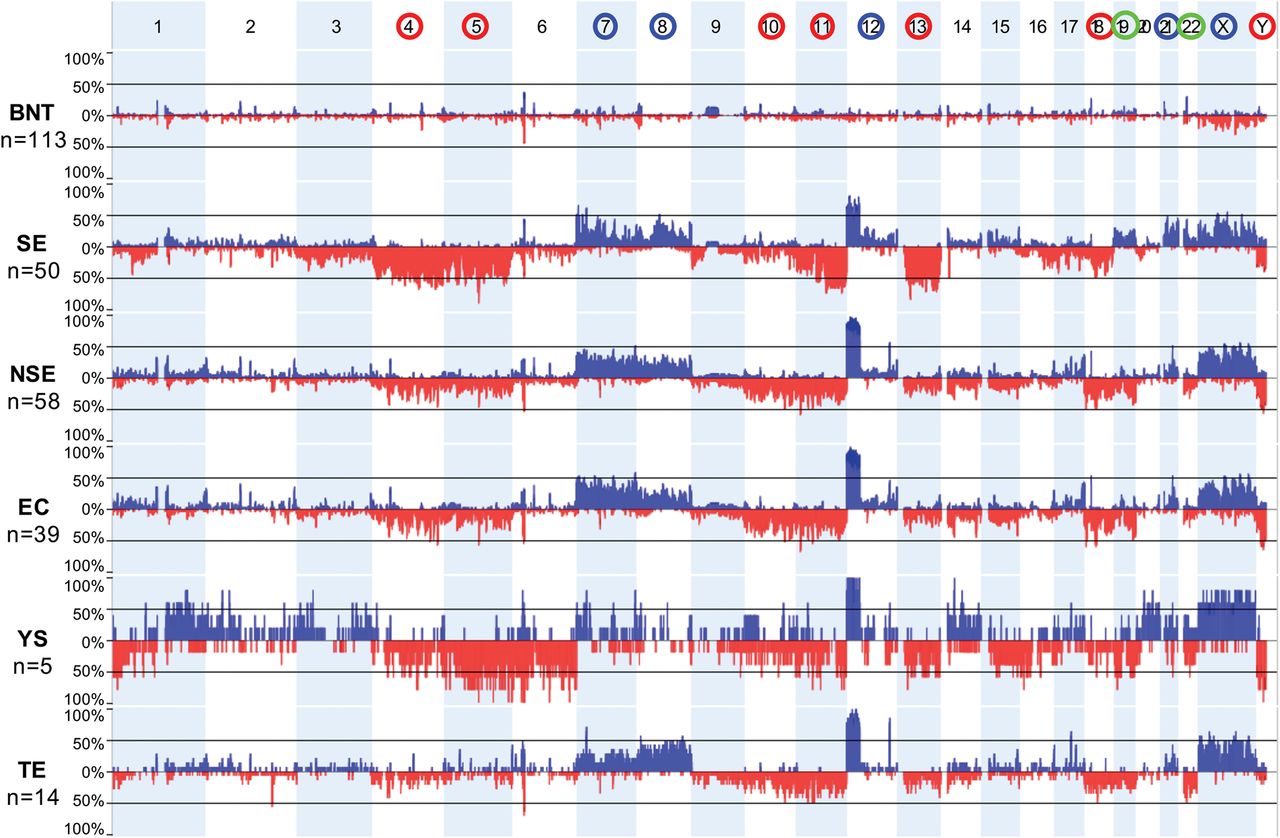This screenshot has width=1280, height=838.
Task: Select the chromosome 6 column header
Action: tap(542, 28)
